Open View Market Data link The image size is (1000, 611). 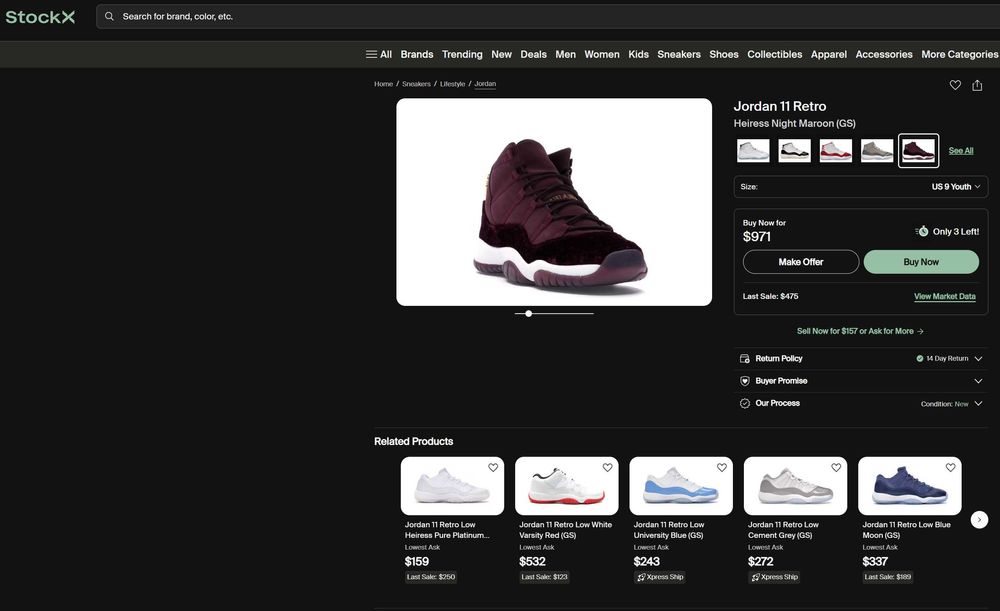[x=945, y=296]
